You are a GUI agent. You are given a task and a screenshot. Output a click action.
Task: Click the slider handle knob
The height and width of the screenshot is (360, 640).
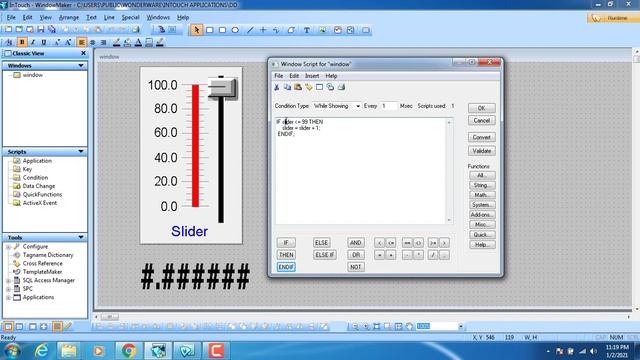pos(222,88)
